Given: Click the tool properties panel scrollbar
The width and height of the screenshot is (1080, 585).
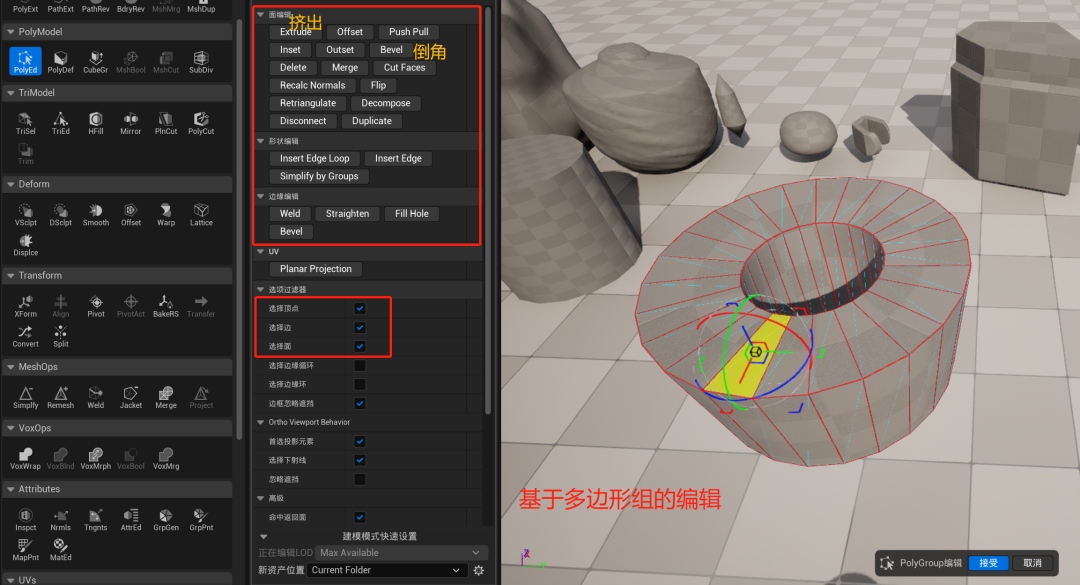Looking at the screenshot, I should pos(488,210).
